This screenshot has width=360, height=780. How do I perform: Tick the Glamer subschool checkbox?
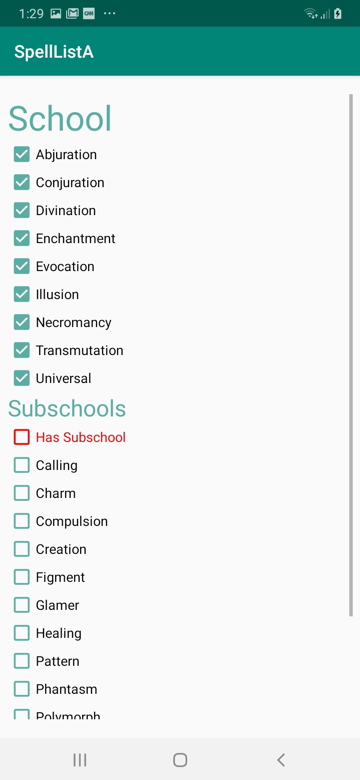pyautogui.click(x=22, y=605)
